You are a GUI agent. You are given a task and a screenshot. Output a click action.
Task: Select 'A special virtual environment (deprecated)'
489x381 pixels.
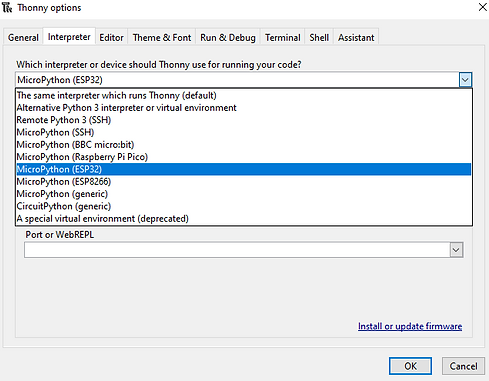[x=244, y=219]
